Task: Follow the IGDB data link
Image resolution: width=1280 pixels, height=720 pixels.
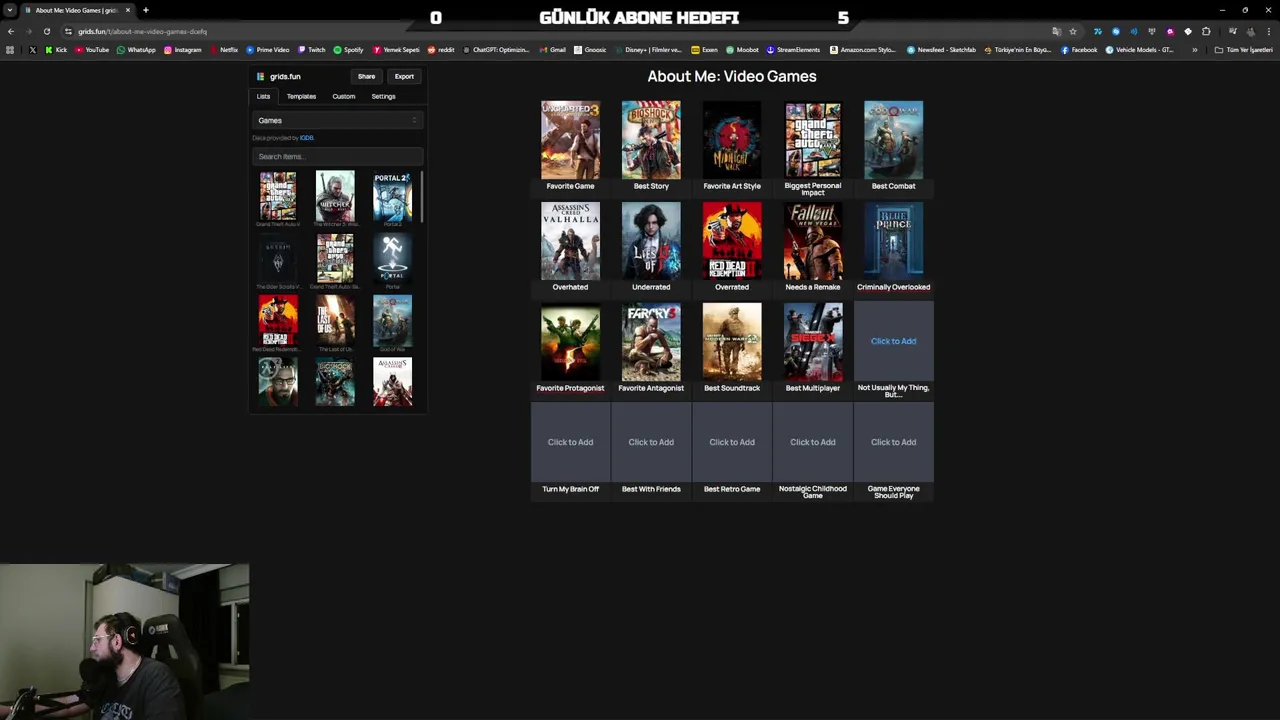Action: 307,138
